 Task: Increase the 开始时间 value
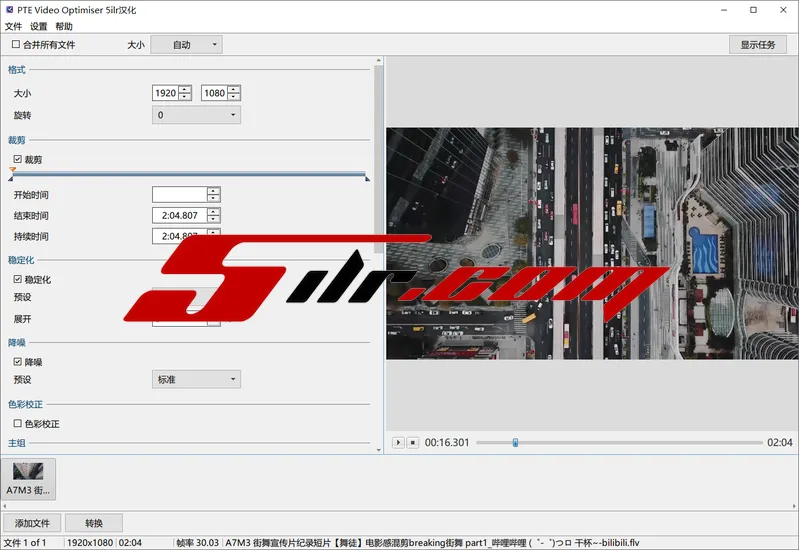coord(214,191)
